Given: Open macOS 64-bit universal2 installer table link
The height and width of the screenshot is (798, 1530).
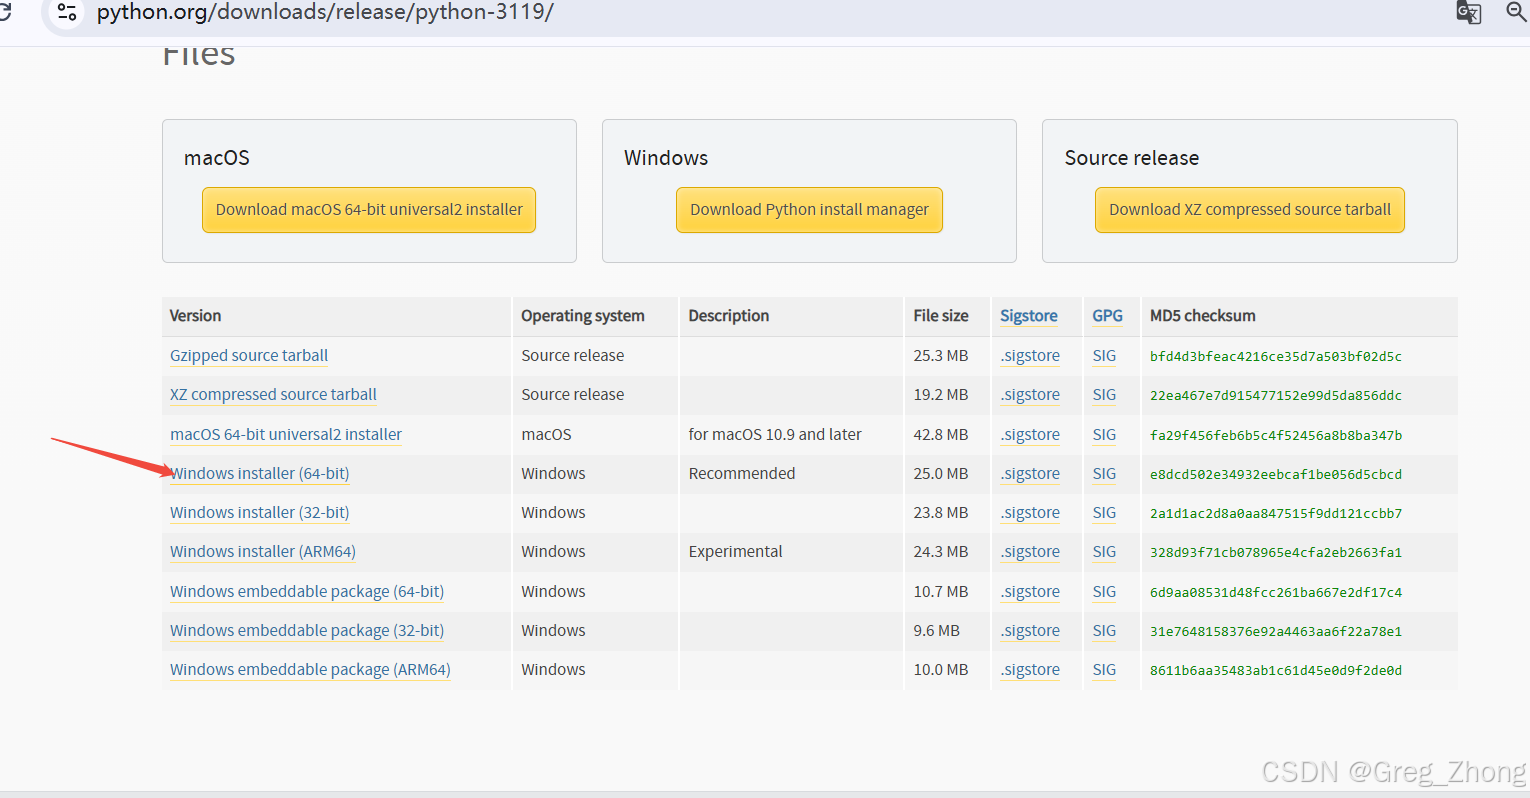Looking at the screenshot, I should [286, 435].
